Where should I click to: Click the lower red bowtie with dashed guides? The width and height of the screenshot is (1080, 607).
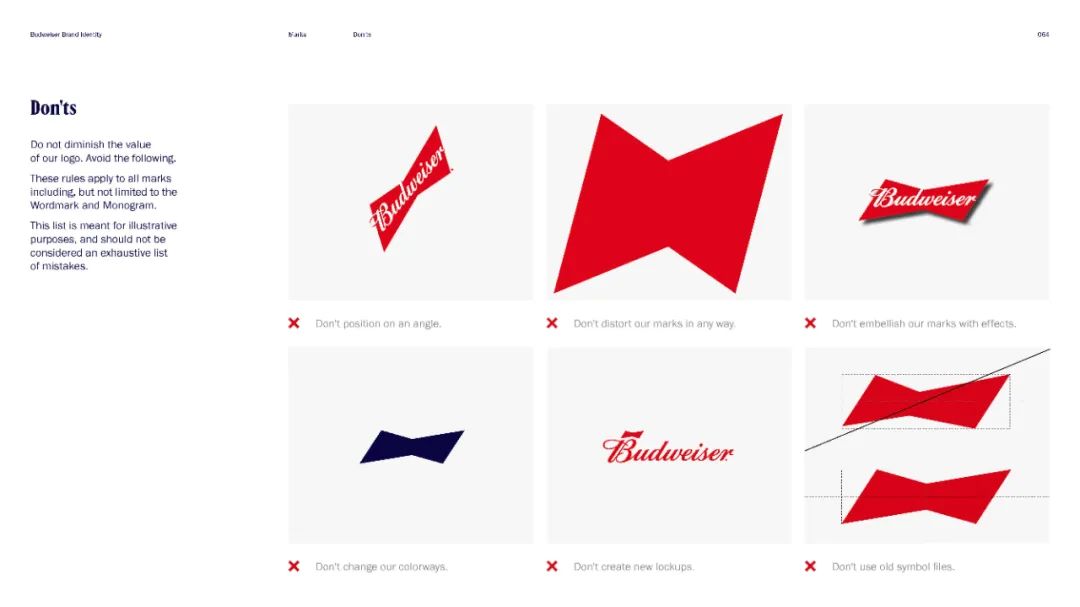click(x=926, y=496)
